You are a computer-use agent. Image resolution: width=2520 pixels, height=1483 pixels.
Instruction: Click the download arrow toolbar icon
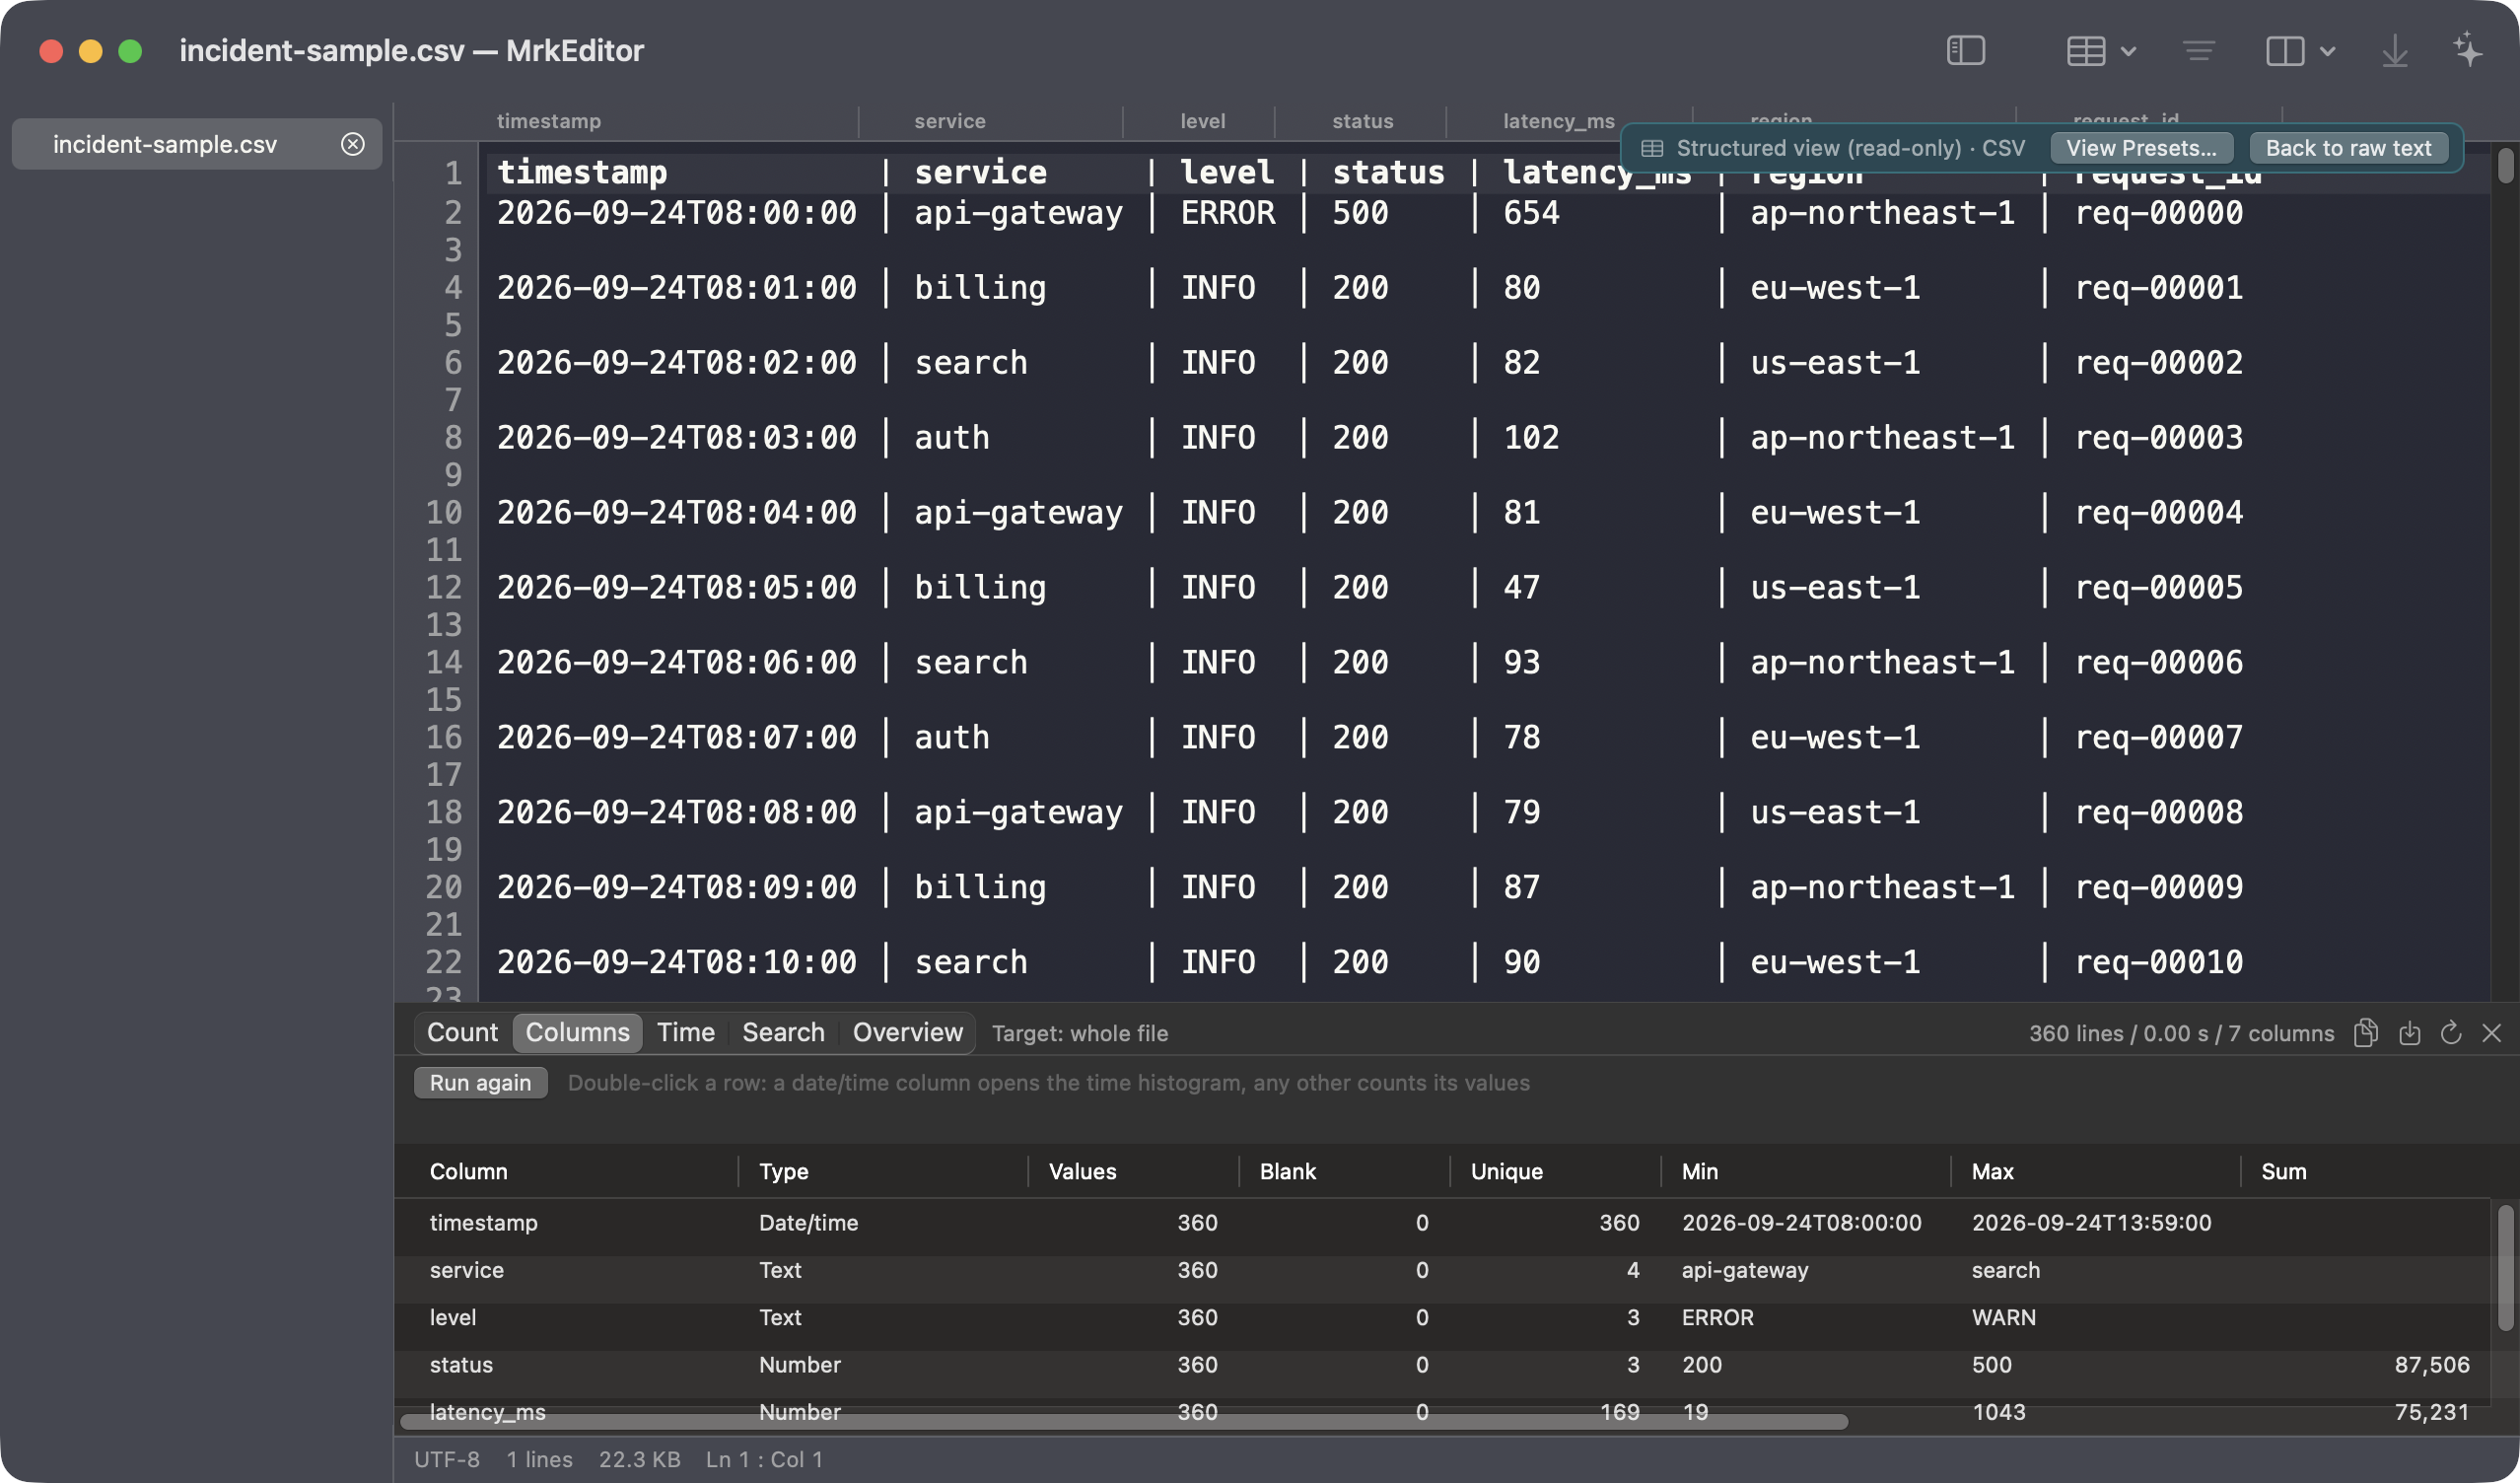(x=2394, y=50)
